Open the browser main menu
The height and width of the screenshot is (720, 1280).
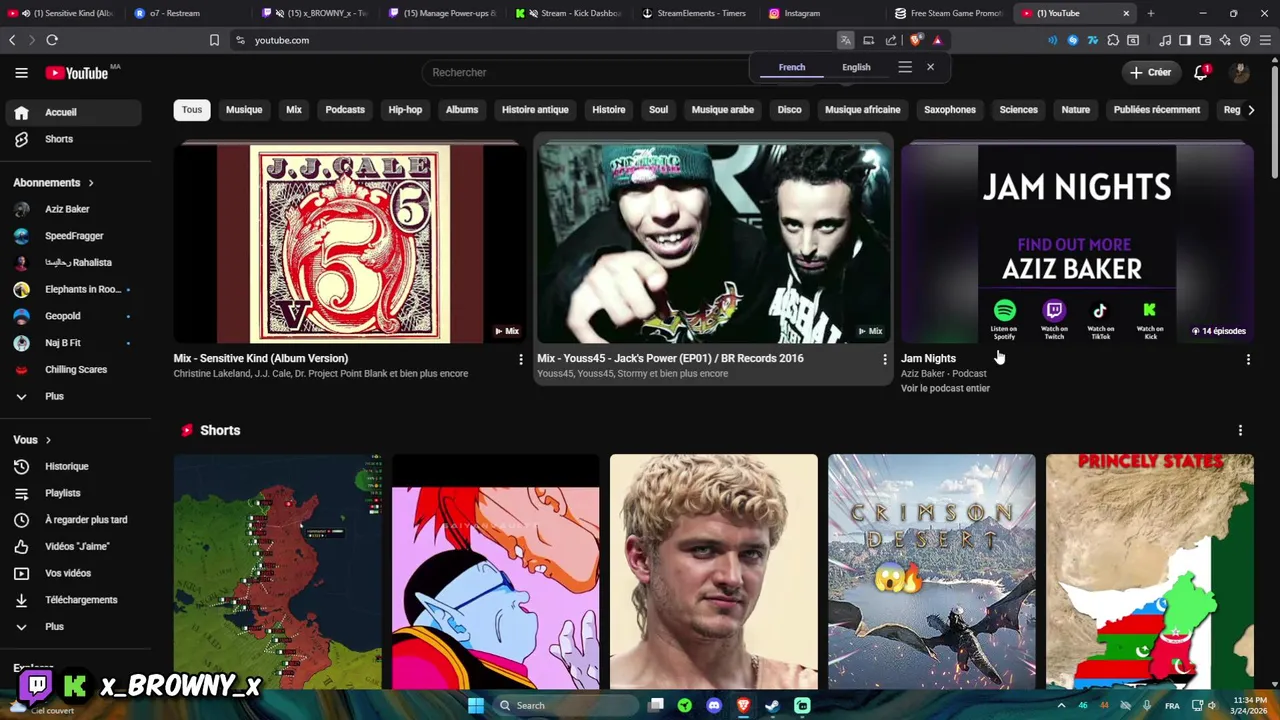(x=1265, y=40)
